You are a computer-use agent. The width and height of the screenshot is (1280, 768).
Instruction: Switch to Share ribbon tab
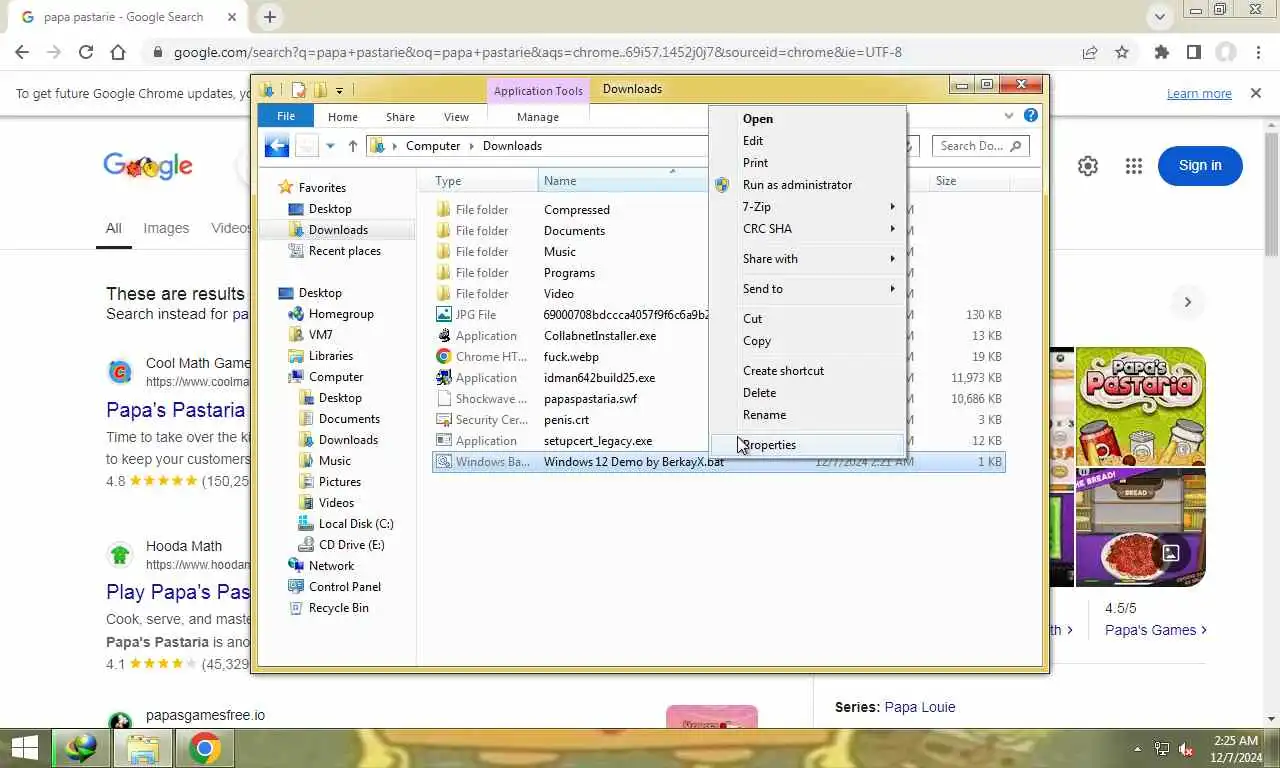(400, 117)
